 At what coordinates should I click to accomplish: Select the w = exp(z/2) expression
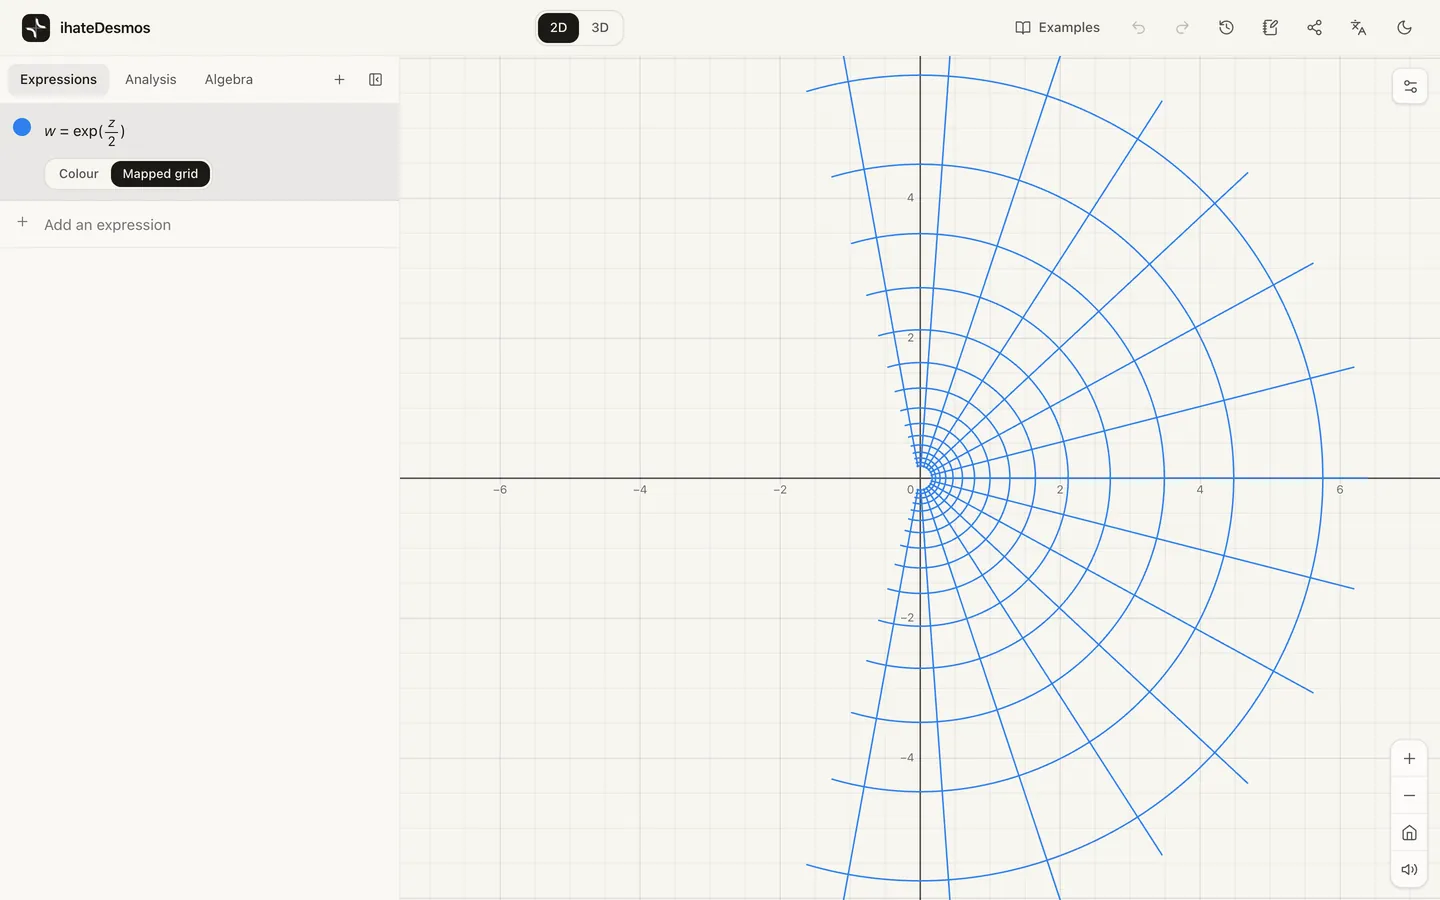[85, 131]
